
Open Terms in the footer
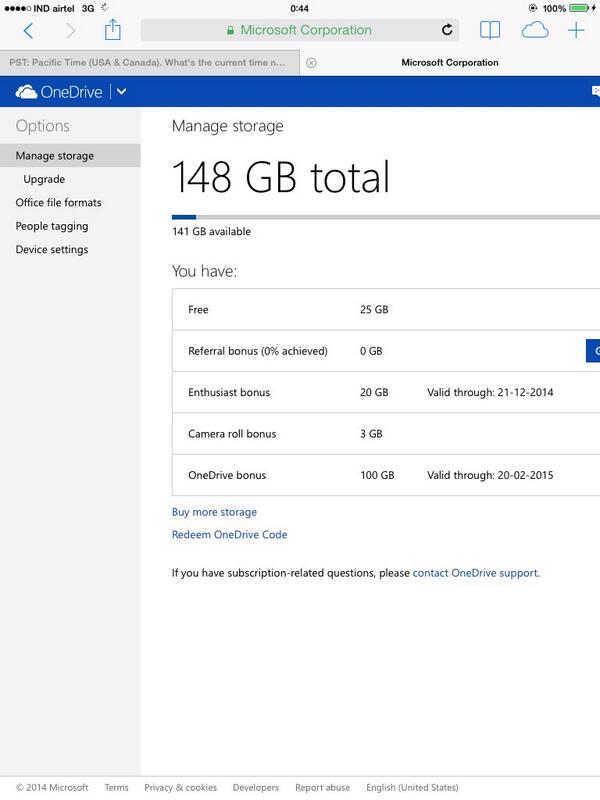(x=116, y=787)
